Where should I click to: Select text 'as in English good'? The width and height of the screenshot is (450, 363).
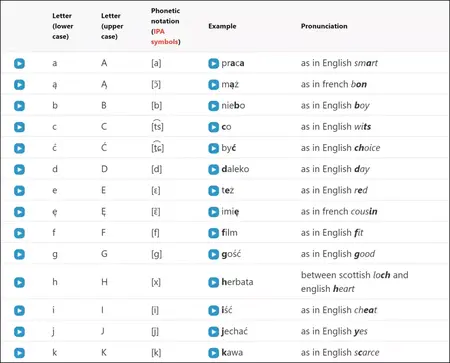tap(338, 254)
